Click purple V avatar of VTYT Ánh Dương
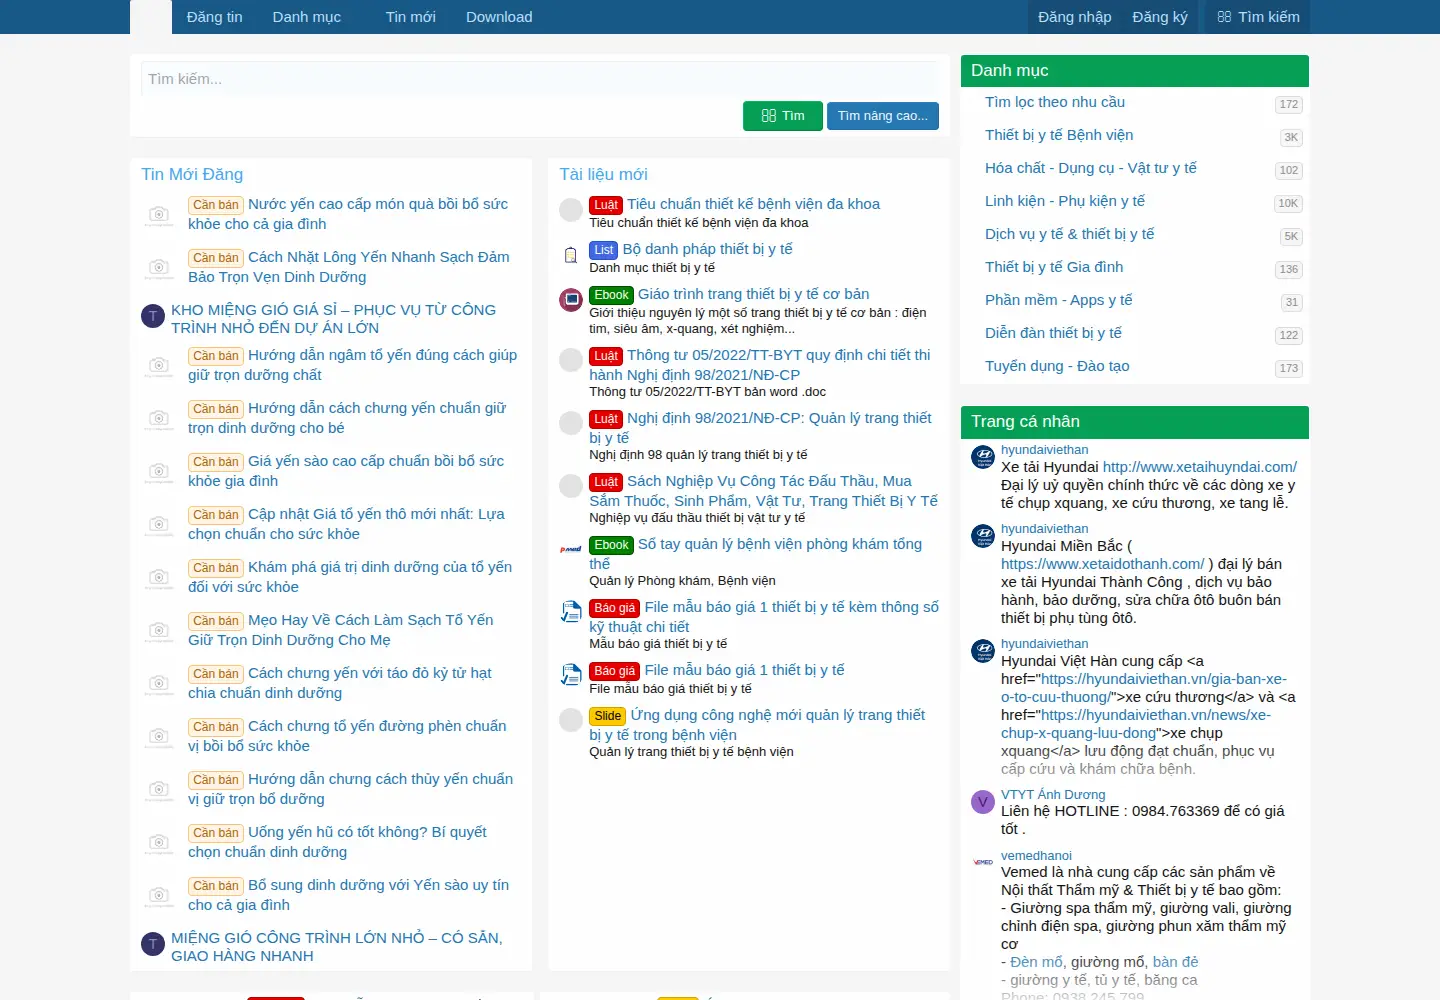This screenshot has height=1000, width=1440. (983, 802)
